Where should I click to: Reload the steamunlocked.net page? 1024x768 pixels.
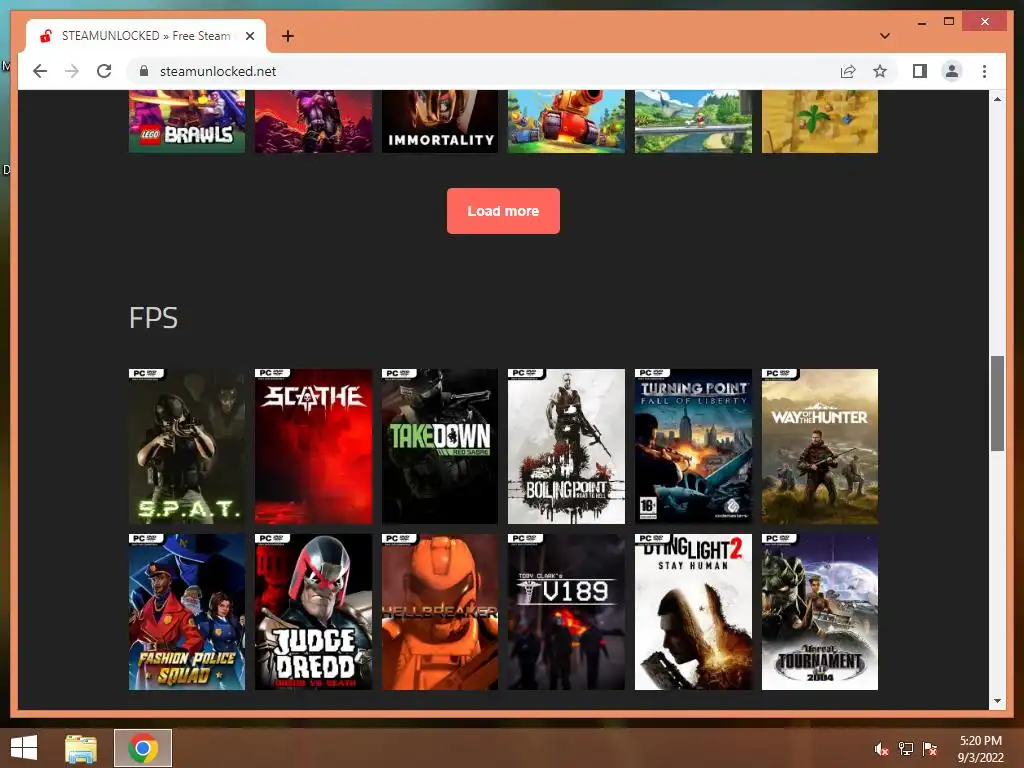pyautogui.click(x=104, y=71)
